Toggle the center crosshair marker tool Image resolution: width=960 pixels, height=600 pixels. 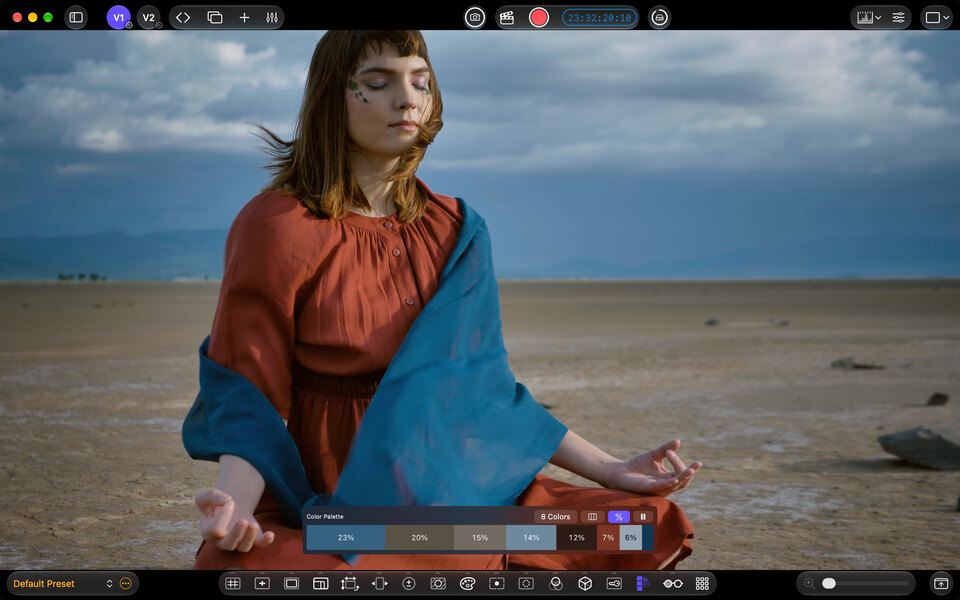(x=262, y=583)
